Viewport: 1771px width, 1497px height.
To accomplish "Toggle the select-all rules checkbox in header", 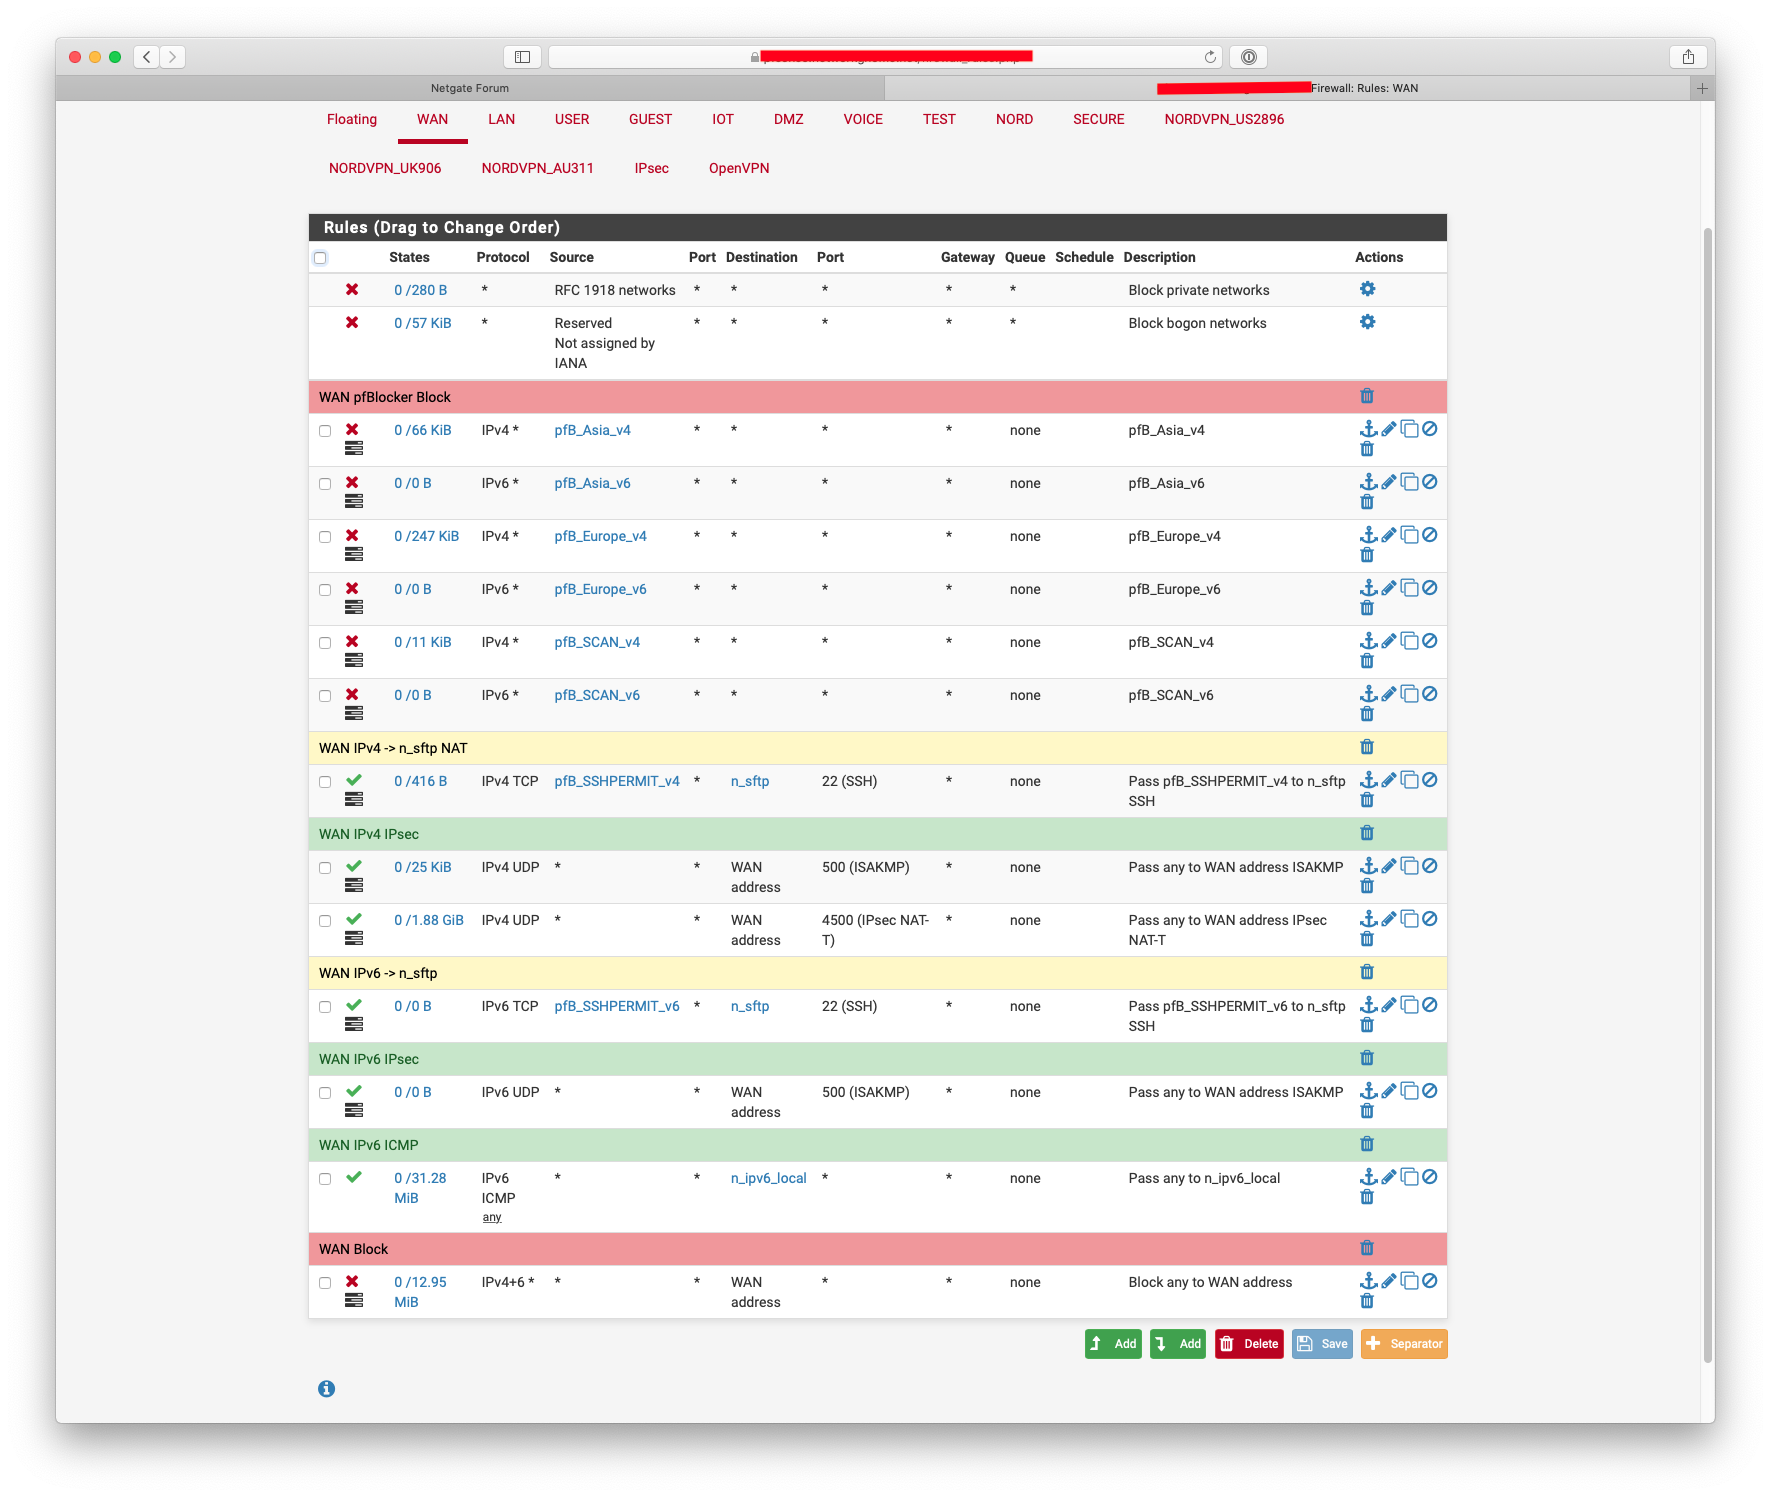I will (320, 258).
